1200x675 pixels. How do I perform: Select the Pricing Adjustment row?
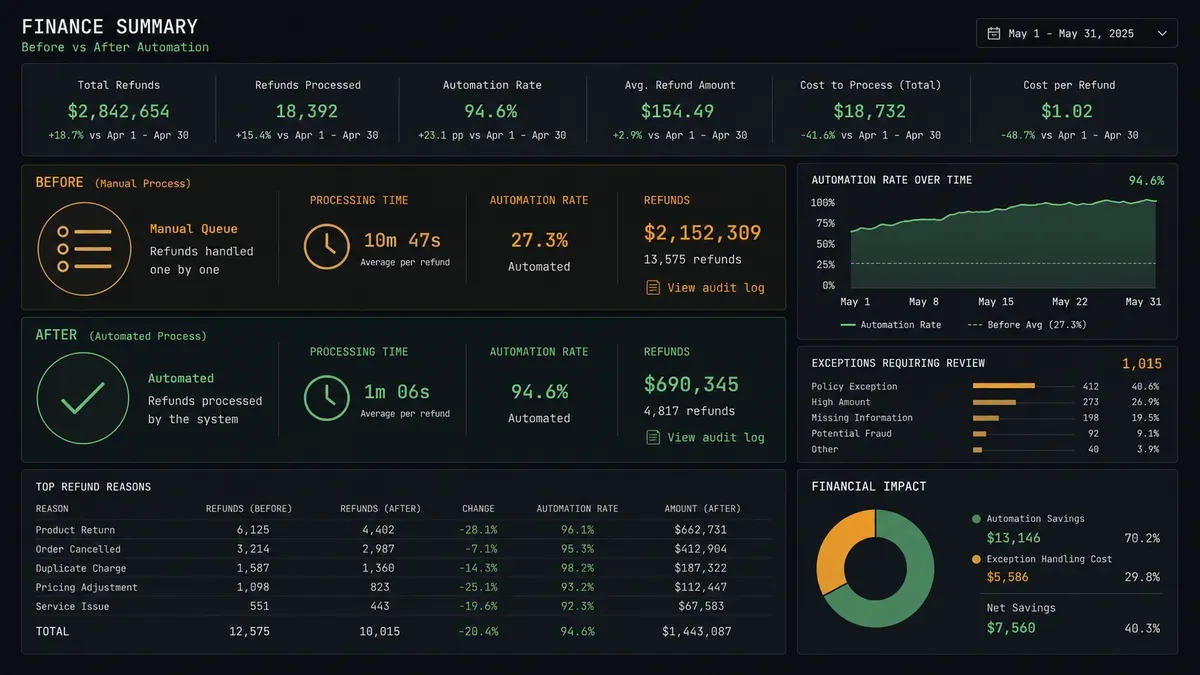pos(403,587)
